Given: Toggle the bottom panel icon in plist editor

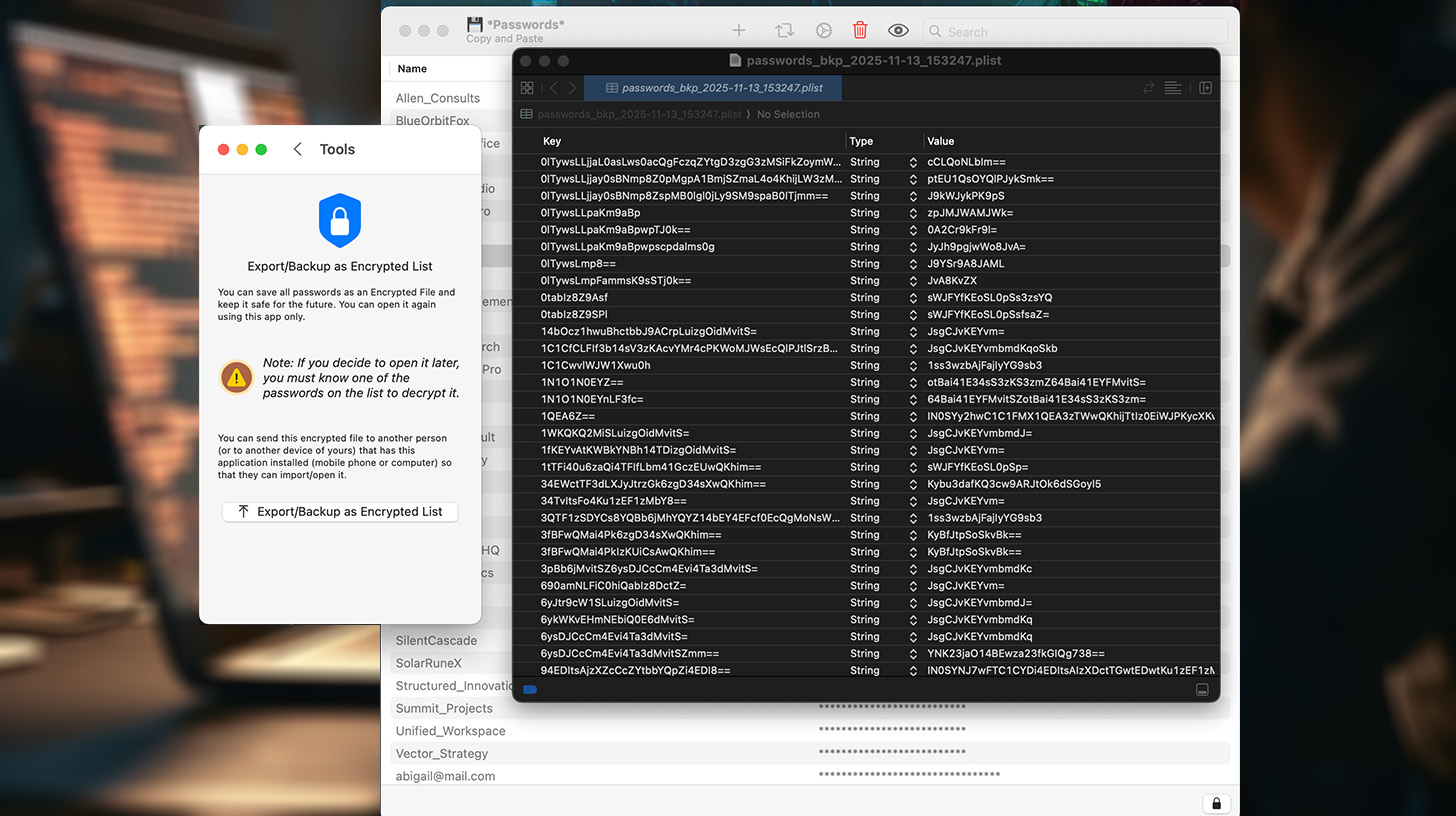Looking at the screenshot, I should tap(1202, 689).
